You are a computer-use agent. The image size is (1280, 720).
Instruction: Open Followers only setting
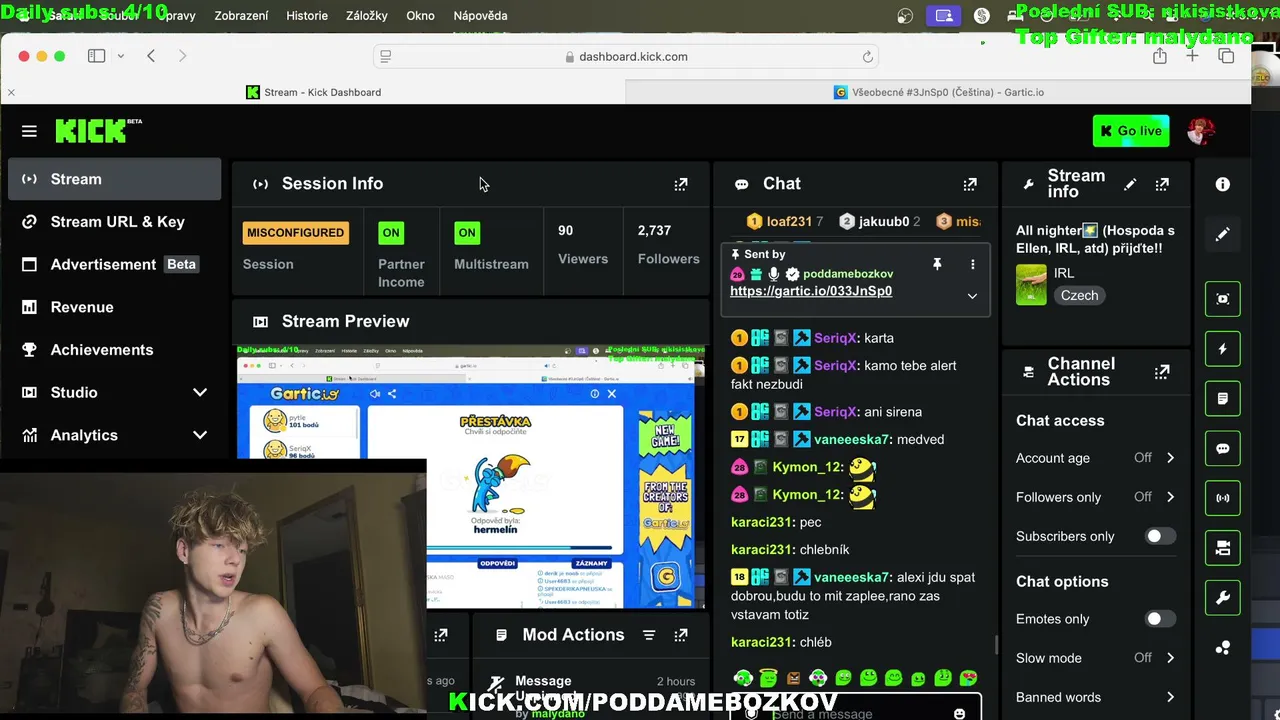coord(1096,497)
